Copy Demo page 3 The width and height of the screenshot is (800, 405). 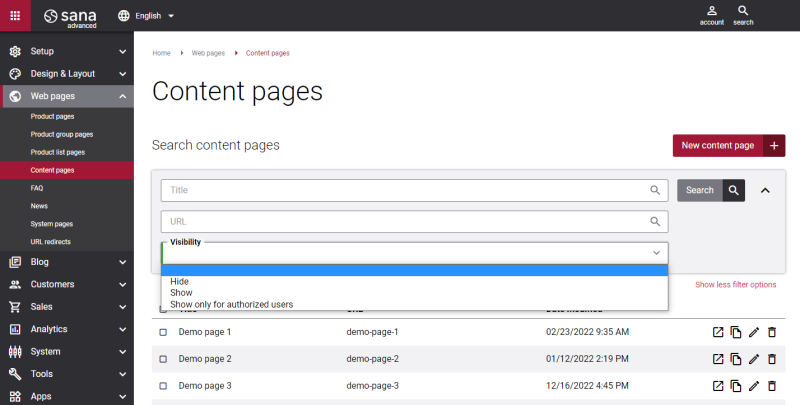[x=736, y=386]
